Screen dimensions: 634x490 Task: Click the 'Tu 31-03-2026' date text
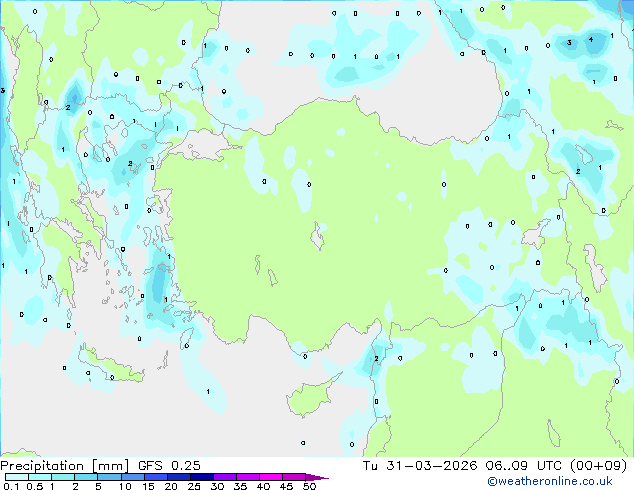[x=420, y=466]
